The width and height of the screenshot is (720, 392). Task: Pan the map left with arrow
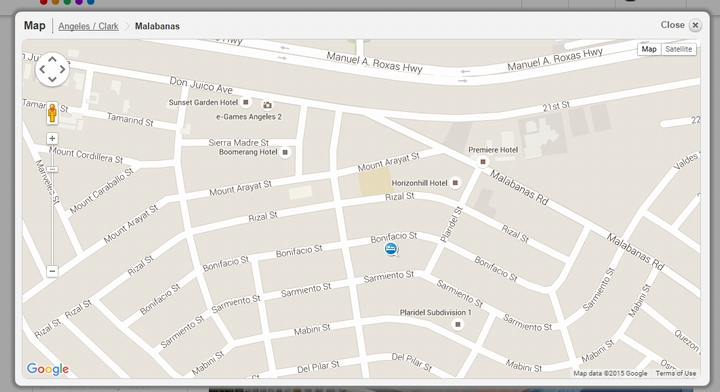(x=42, y=69)
